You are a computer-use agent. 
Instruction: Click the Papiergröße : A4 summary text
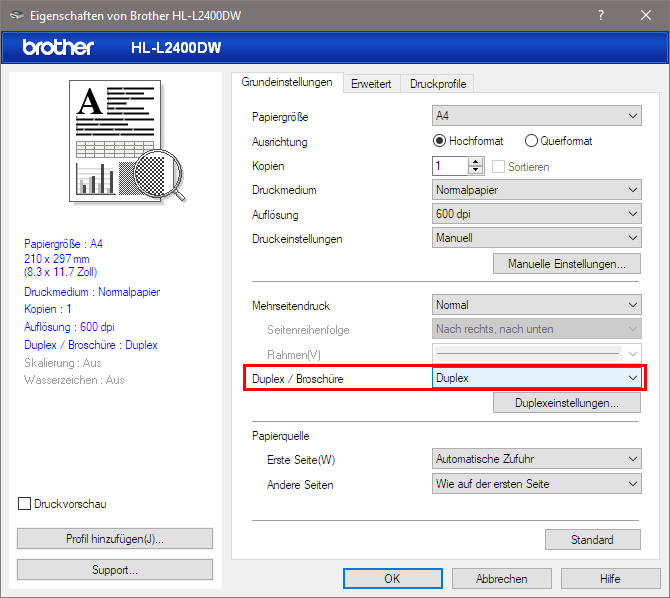[x=63, y=244]
